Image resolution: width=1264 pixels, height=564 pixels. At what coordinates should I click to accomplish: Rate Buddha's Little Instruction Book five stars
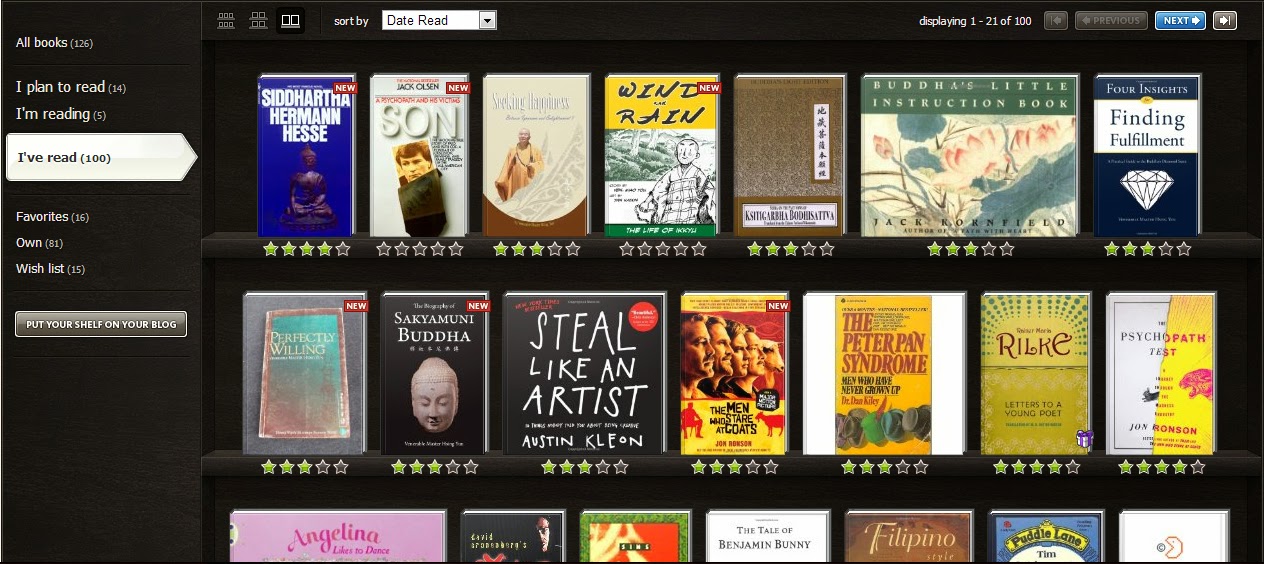coord(1006,249)
